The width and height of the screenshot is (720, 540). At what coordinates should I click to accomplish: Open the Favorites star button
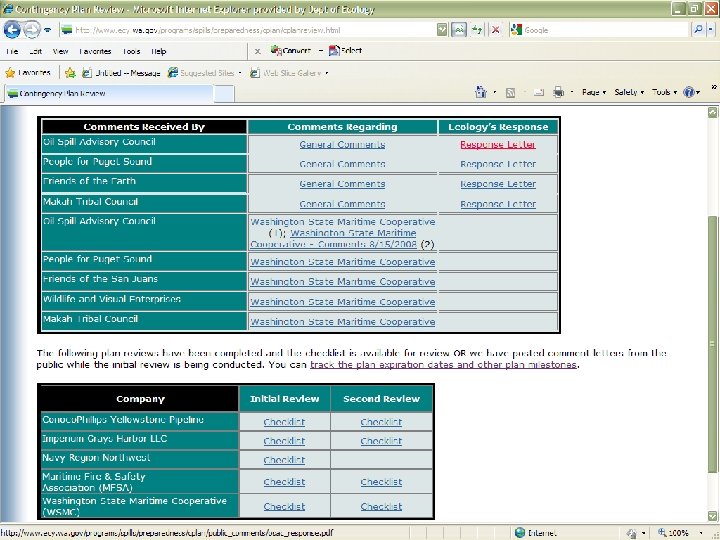coord(28,73)
